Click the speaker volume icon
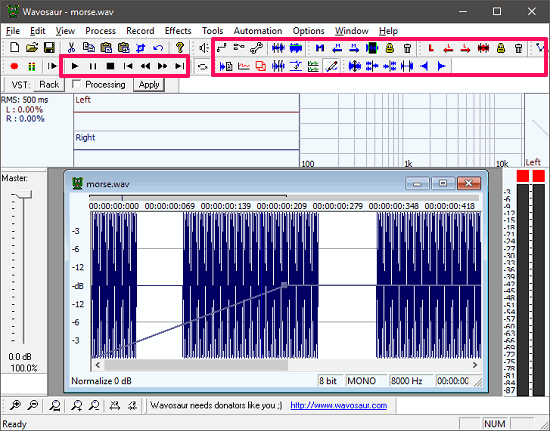The image size is (550, 431). click(x=203, y=48)
